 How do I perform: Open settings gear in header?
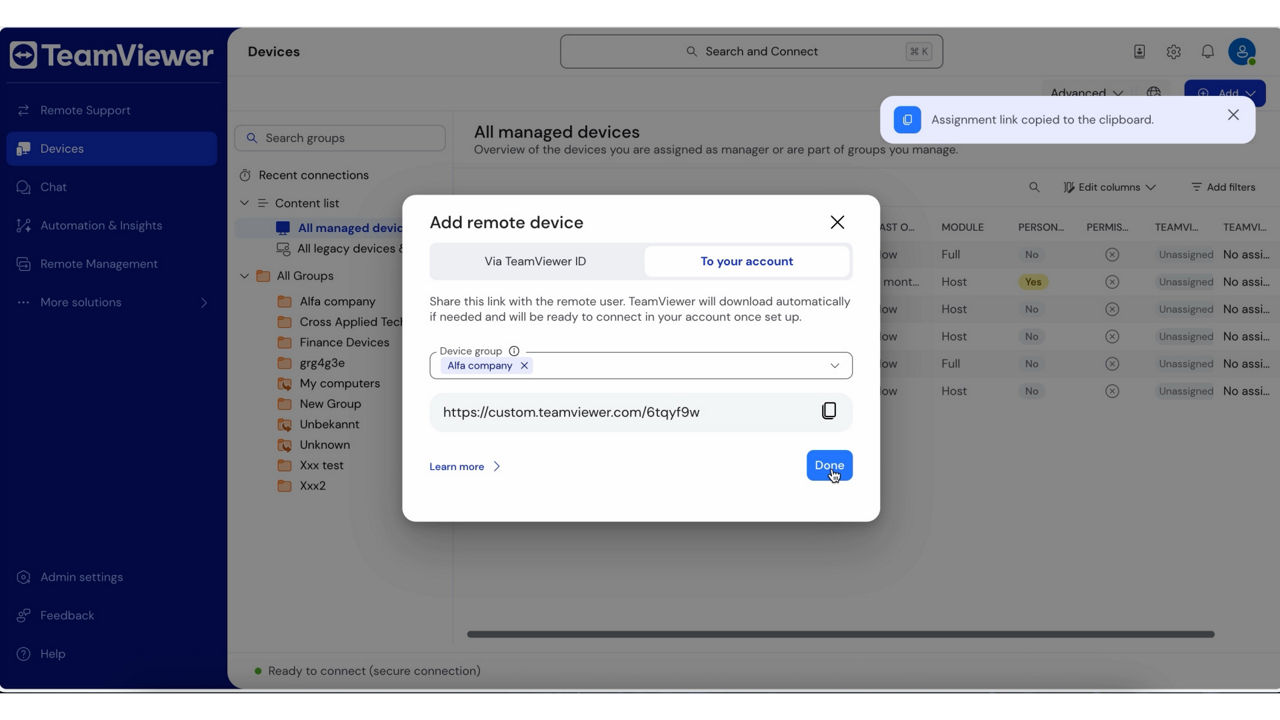coord(1174,51)
